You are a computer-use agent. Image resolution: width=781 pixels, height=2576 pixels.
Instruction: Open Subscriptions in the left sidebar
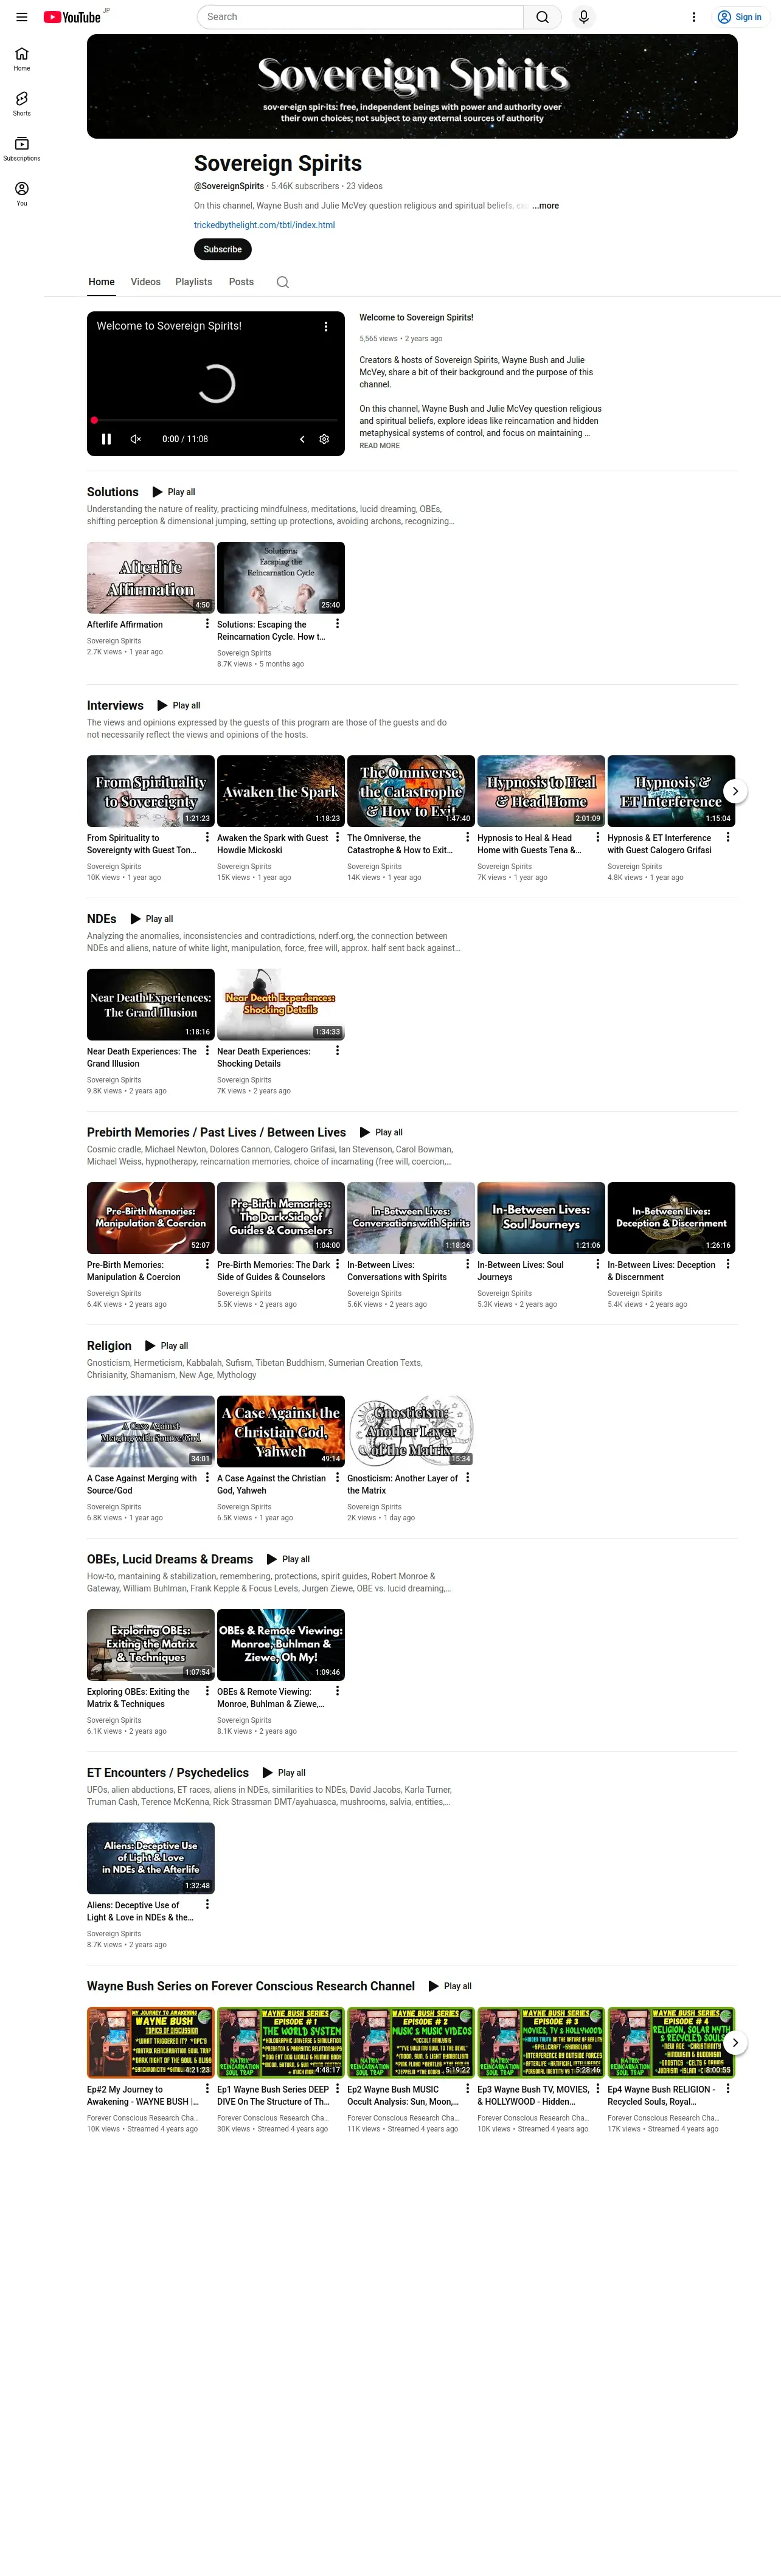(x=21, y=149)
